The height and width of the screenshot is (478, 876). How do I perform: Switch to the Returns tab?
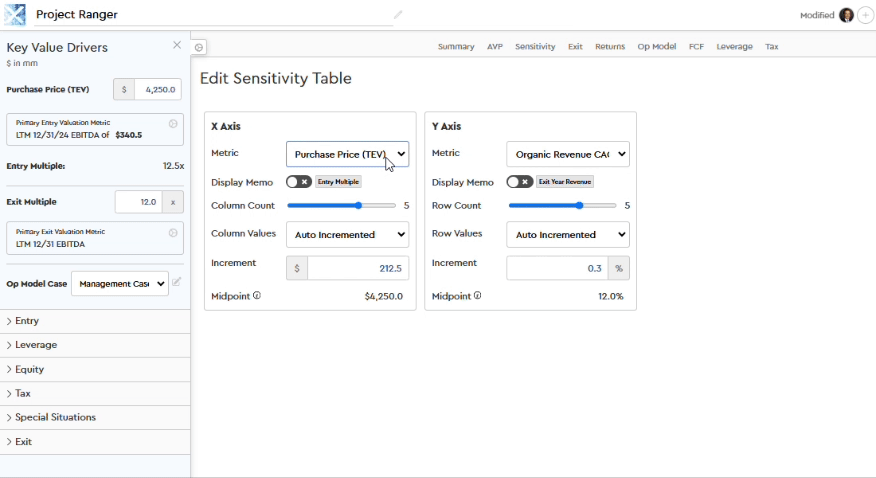(609, 47)
